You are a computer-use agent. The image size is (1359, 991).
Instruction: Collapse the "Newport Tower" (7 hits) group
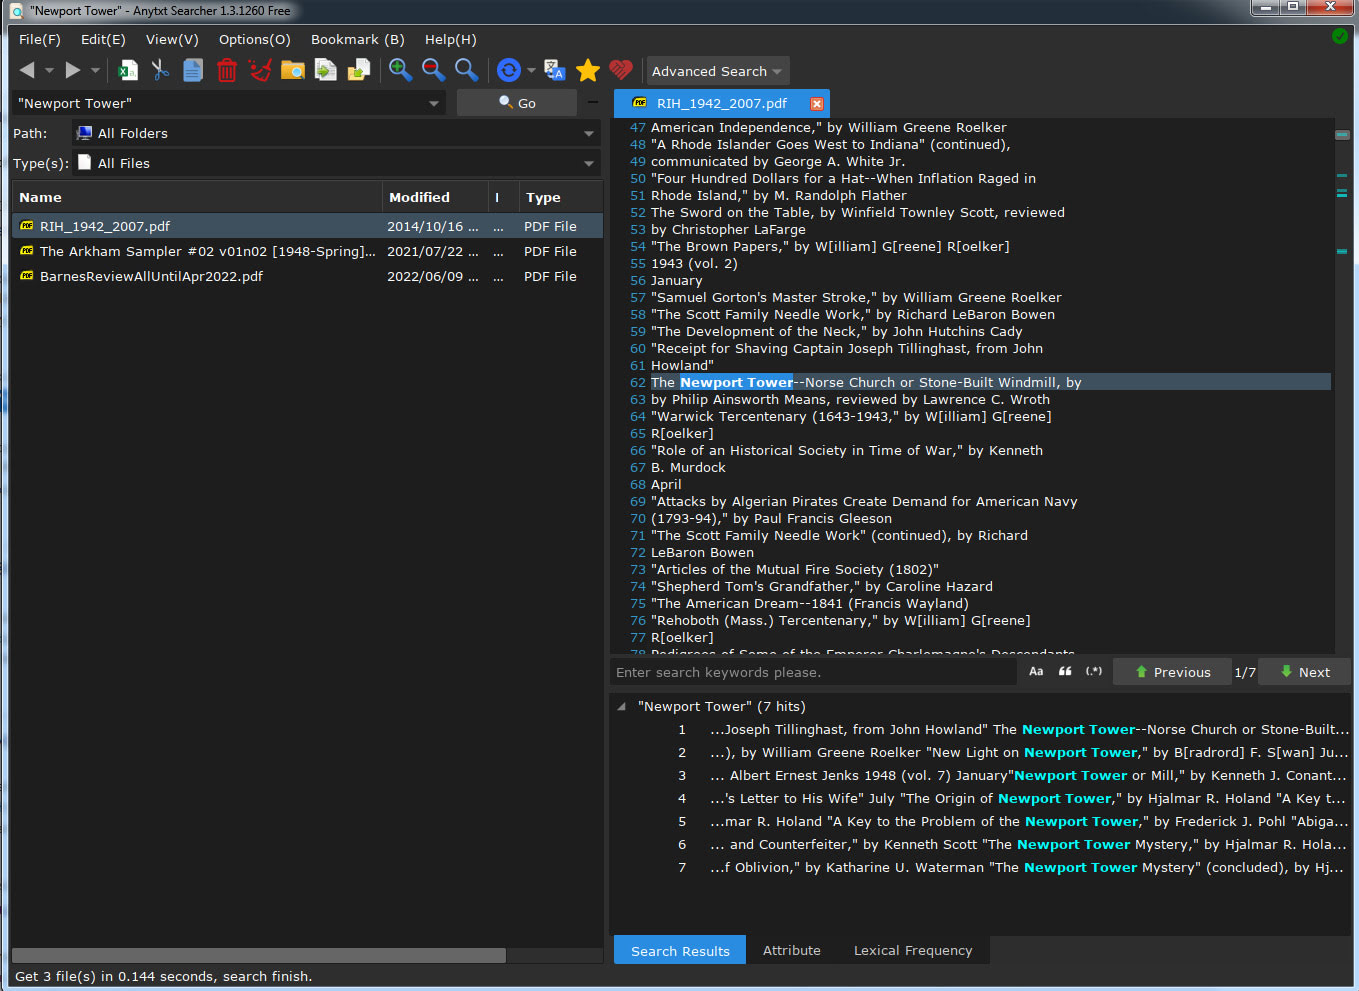[622, 707]
